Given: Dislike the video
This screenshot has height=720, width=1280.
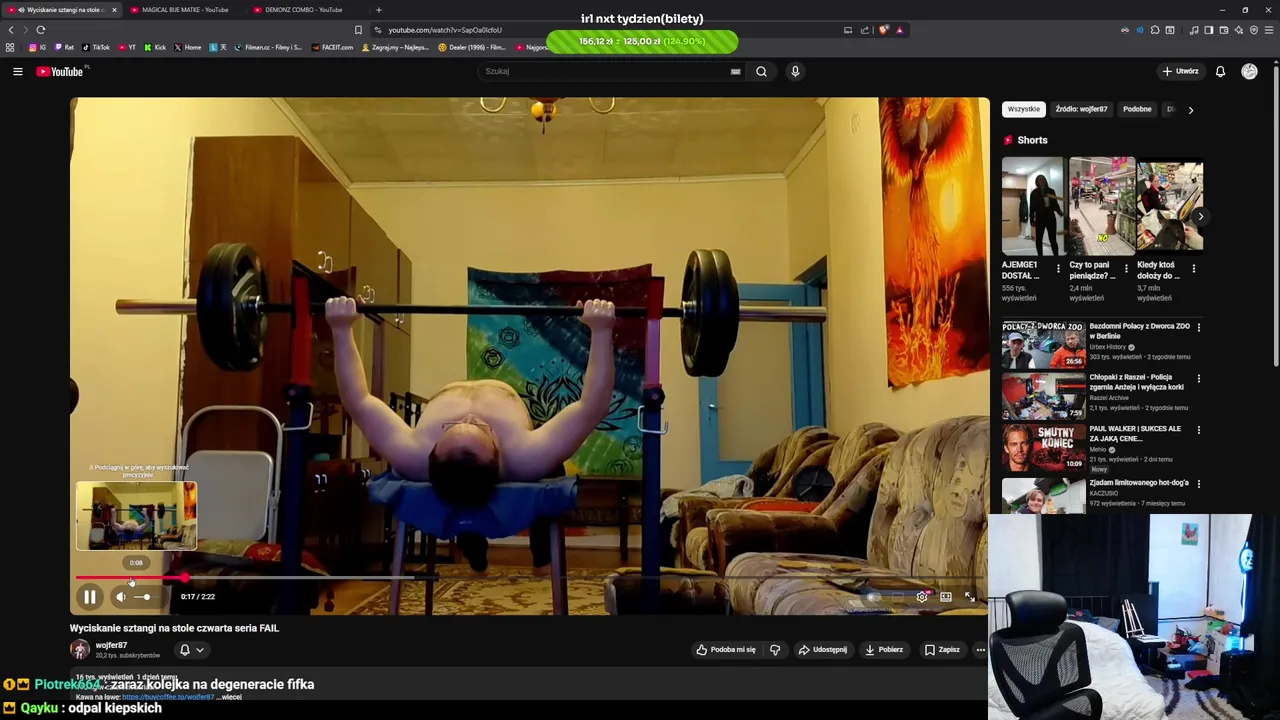Looking at the screenshot, I should click(x=775, y=650).
